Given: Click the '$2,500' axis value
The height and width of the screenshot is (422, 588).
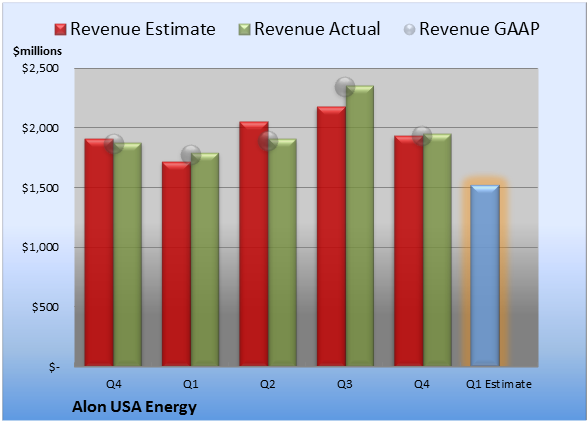Looking at the screenshot, I should [x=40, y=68].
